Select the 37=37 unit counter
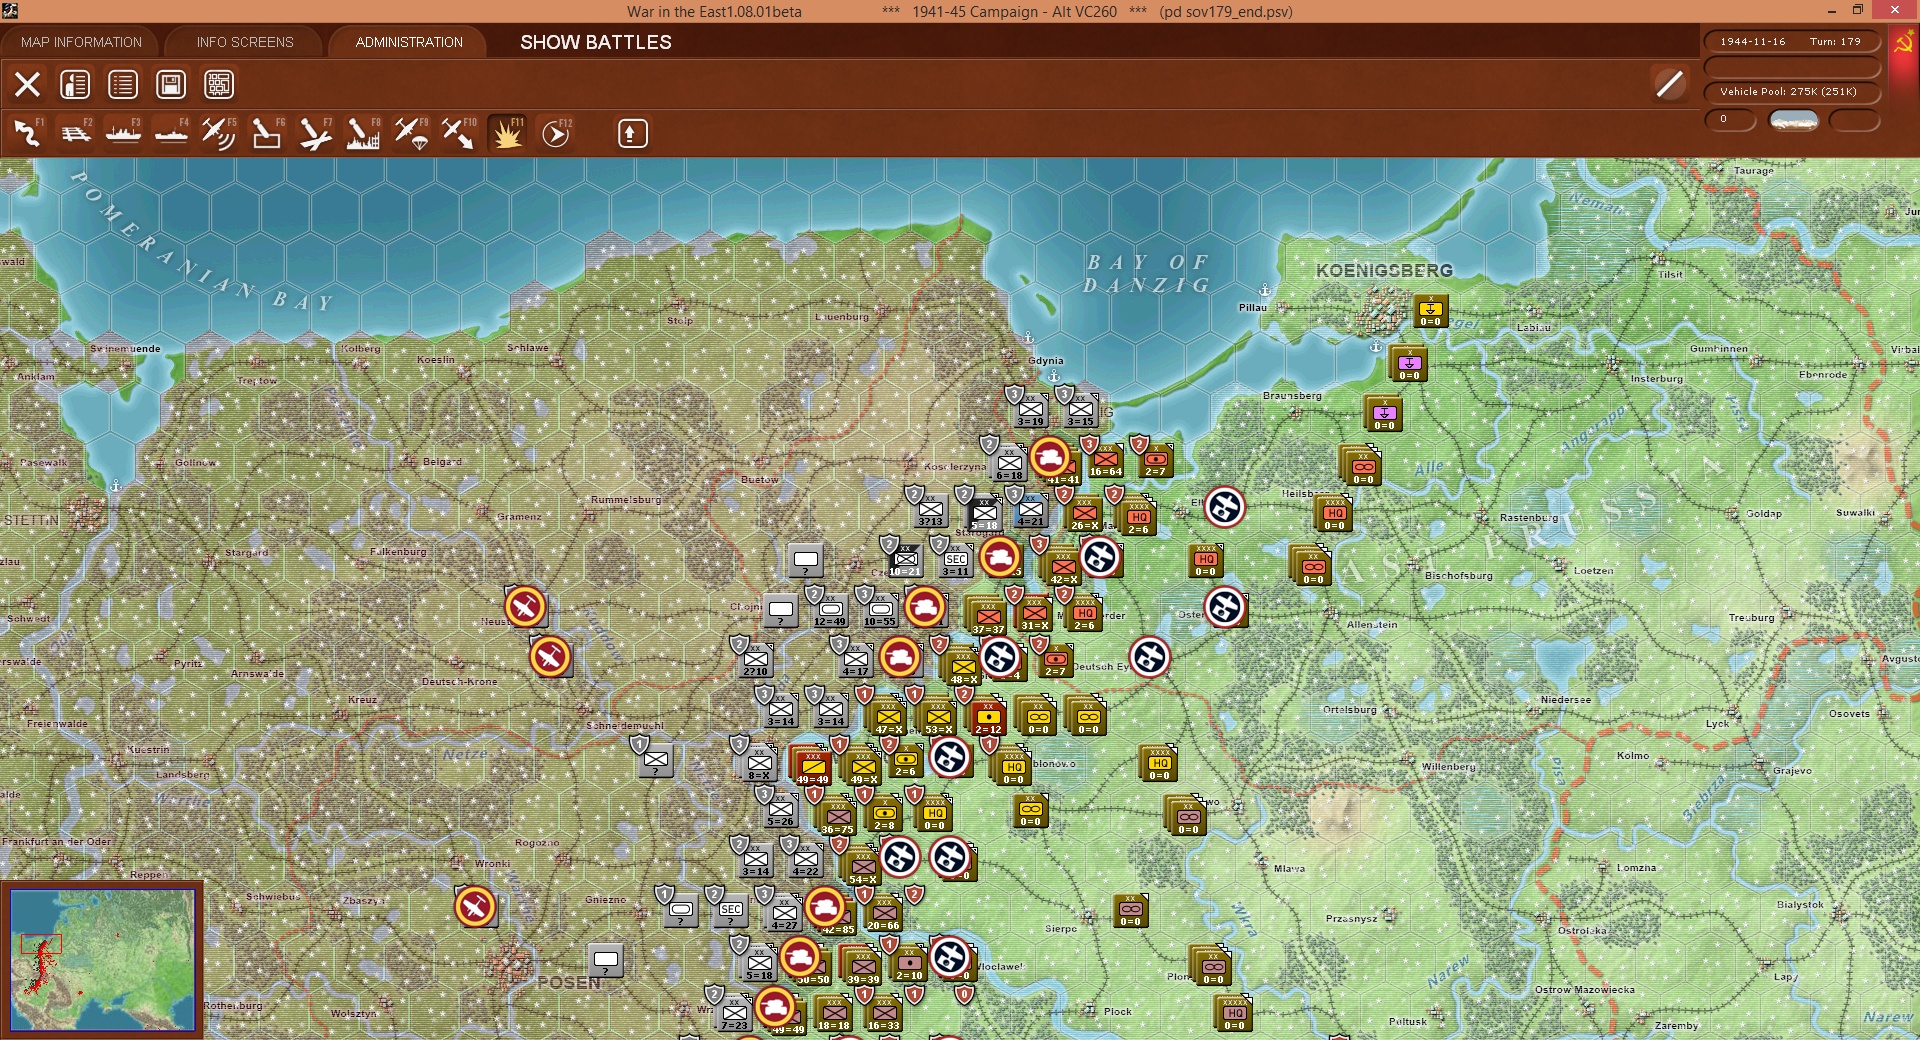 (x=988, y=616)
